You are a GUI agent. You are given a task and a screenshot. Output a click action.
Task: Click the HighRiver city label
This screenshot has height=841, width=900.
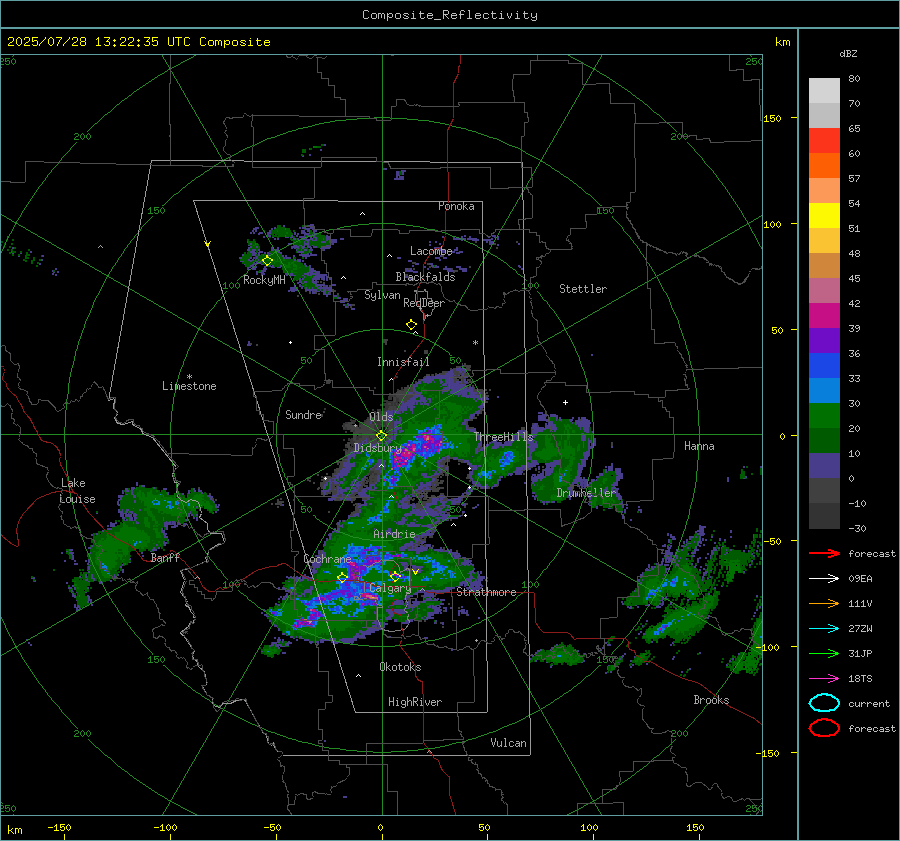click(415, 702)
